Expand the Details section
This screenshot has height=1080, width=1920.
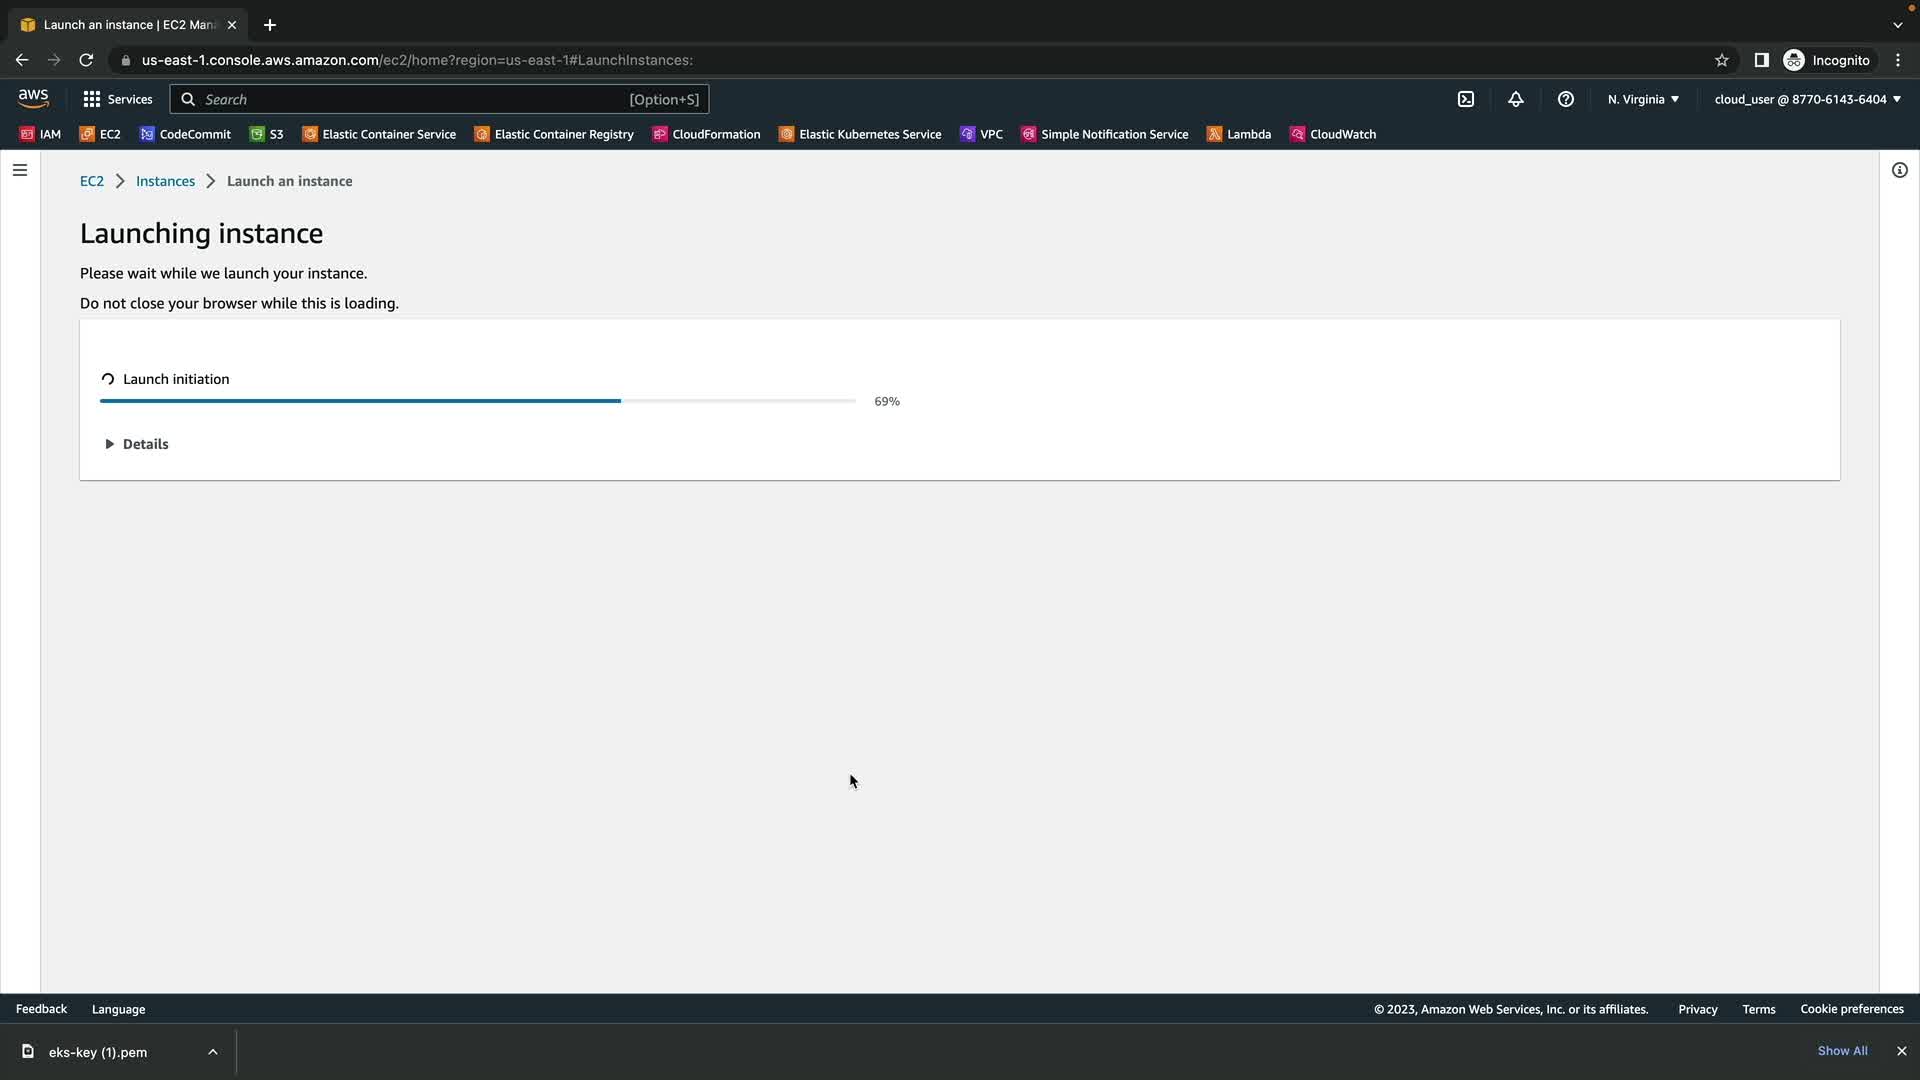tap(137, 444)
